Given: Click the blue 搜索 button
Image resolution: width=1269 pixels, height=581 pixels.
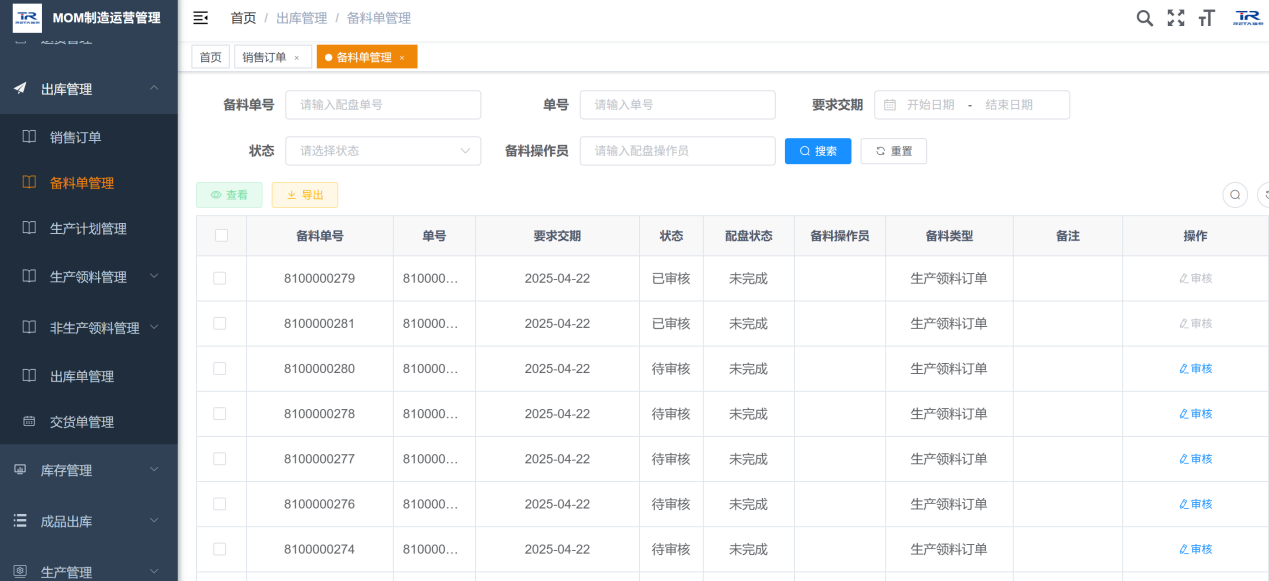Looking at the screenshot, I should pos(818,151).
